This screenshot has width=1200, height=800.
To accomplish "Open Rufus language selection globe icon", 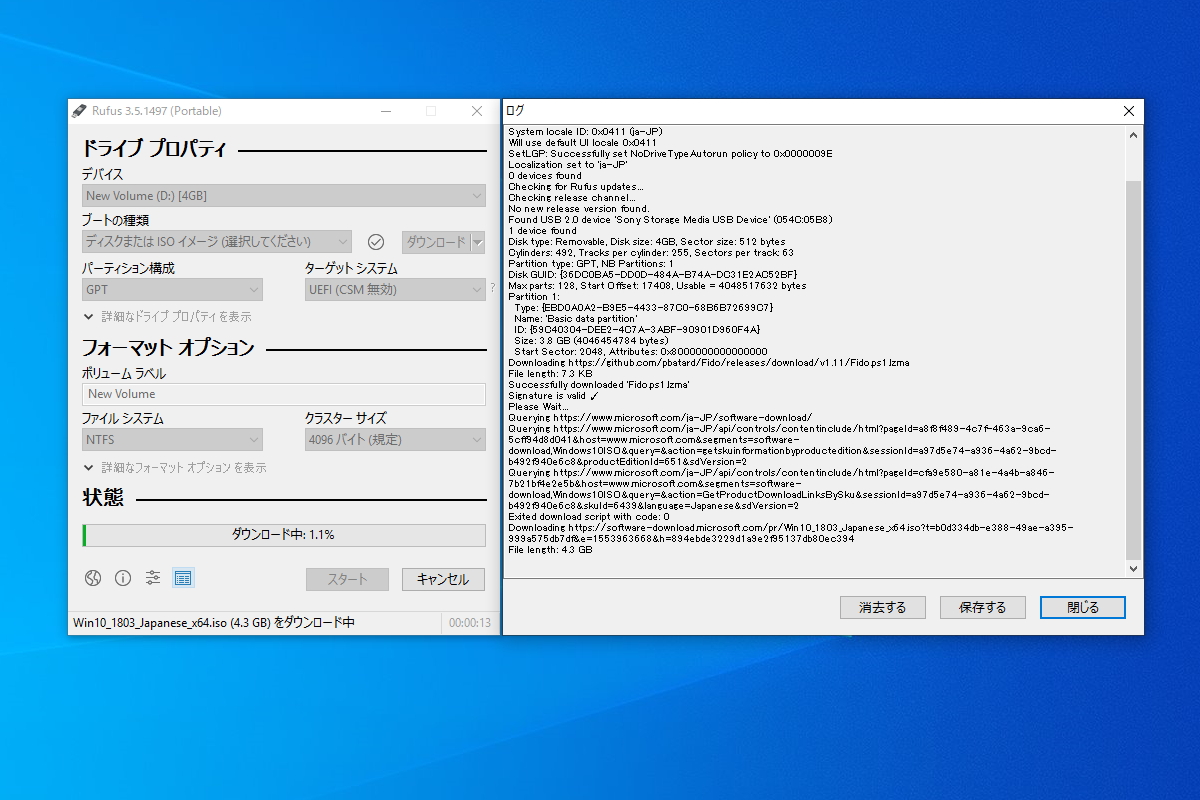I will (92, 577).
